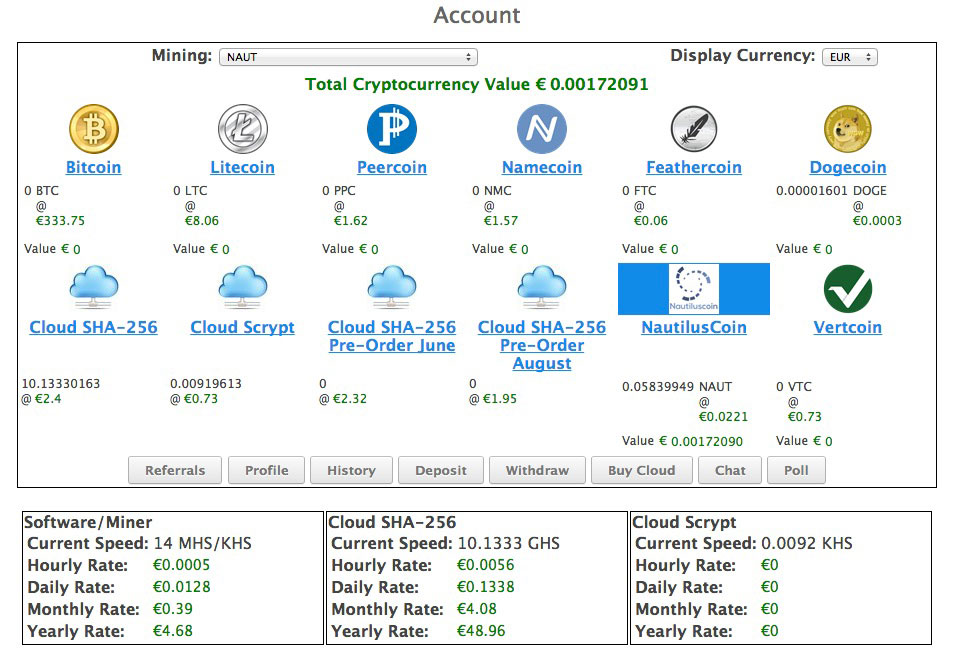Click the cloud icon above Pre-Order June
The height and width of the screenshot is (660, 955).
pos(392,287)
